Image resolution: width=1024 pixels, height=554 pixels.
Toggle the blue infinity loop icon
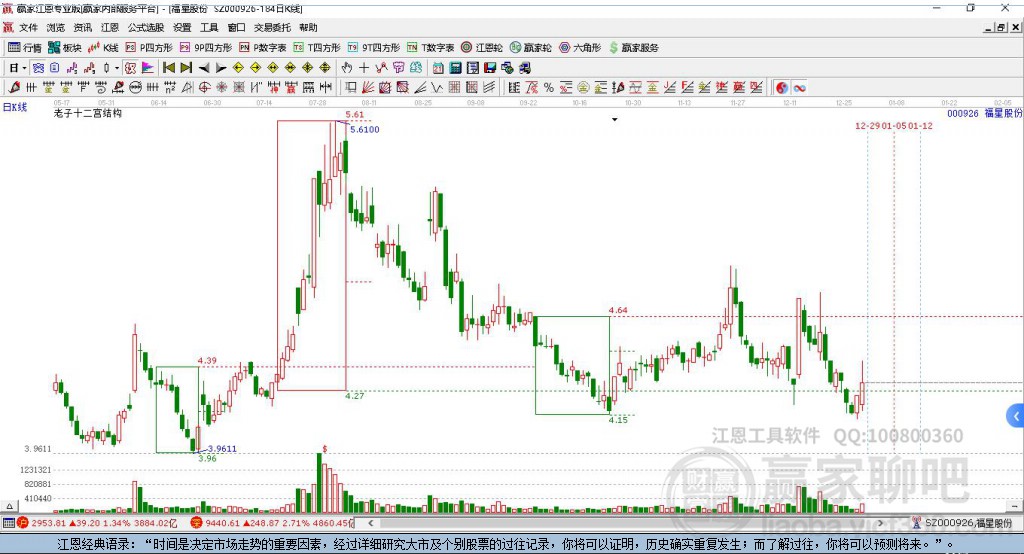(x=799, y=88)
